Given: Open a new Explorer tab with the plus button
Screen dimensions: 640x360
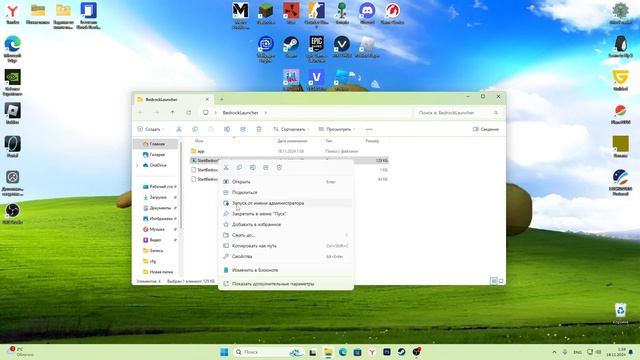Looking at the screenshot, I should tap(222, 99).
